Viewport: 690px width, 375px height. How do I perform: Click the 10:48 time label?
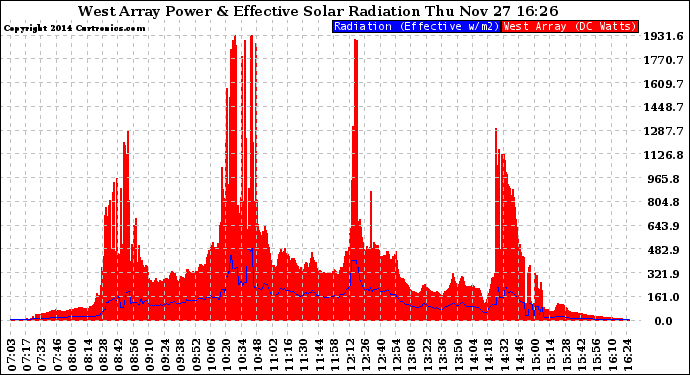[257, 354]
